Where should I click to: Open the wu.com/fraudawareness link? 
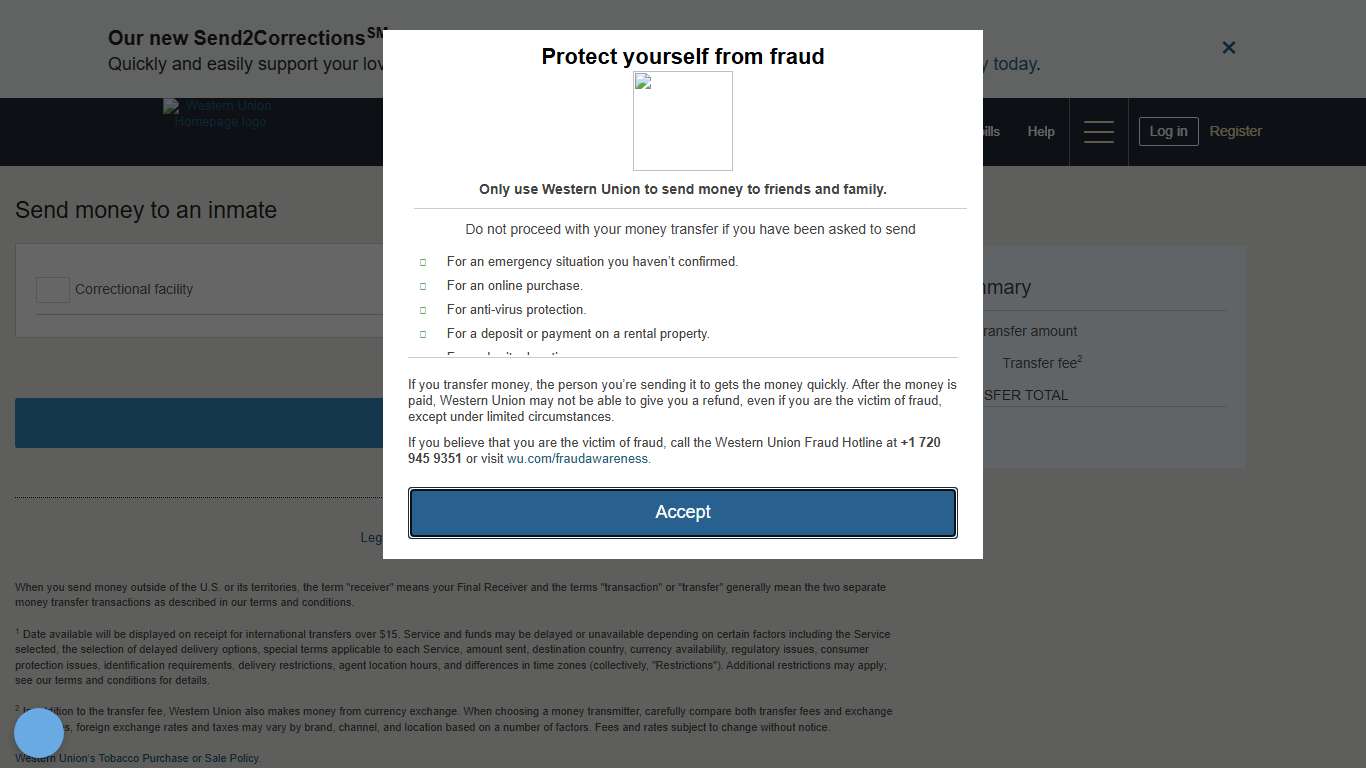coord(578,459)
